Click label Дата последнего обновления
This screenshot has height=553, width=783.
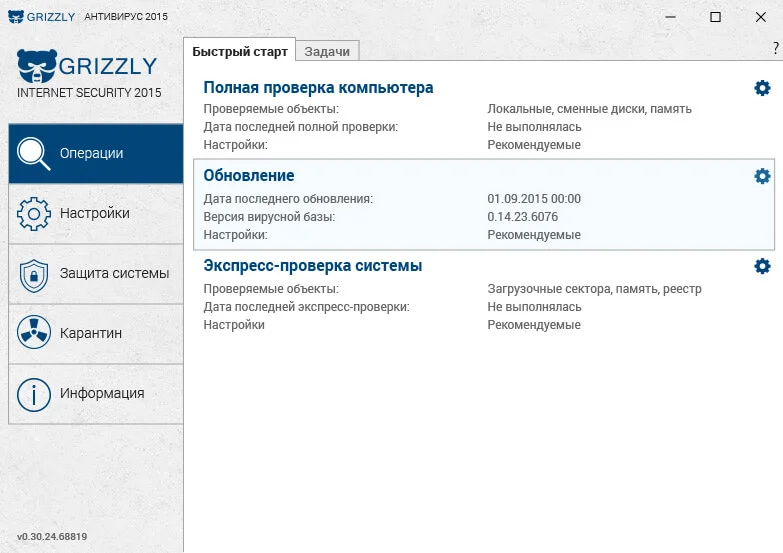(x=288, y=199)
